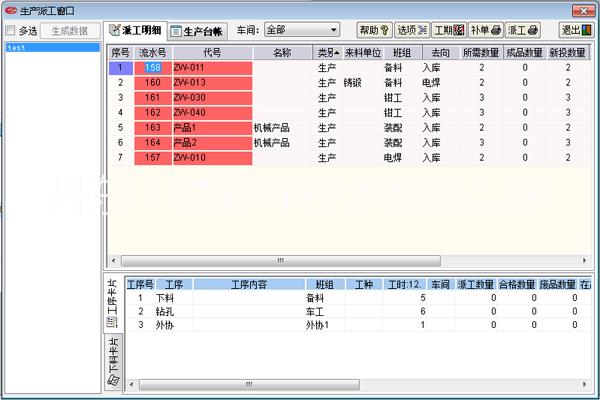The height and width of the screenshot is (400, 600).
Task: Click the 派工数量 column header
Action: [476, 284]
